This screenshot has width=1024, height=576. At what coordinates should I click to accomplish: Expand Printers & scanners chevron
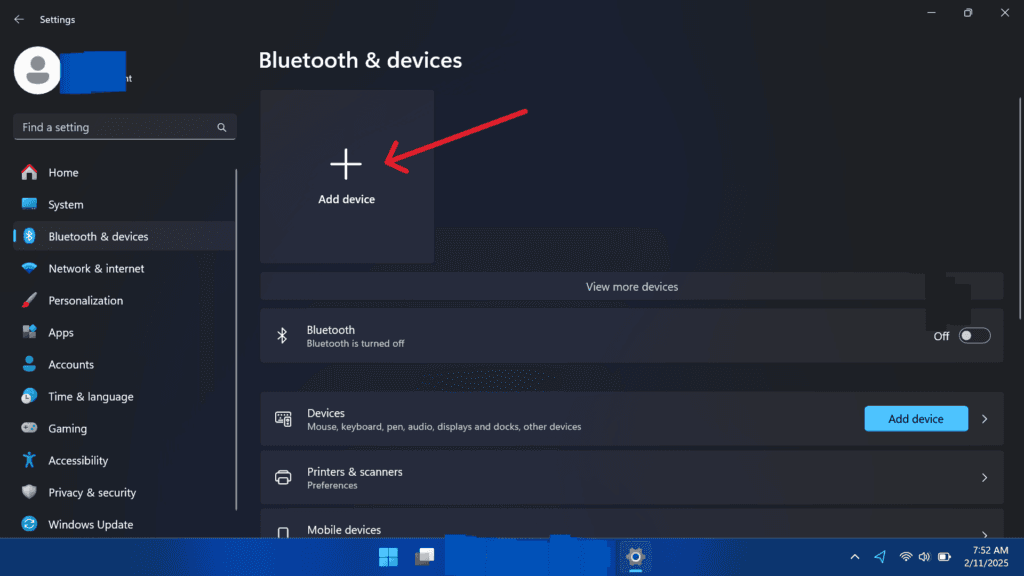(985, 477)
